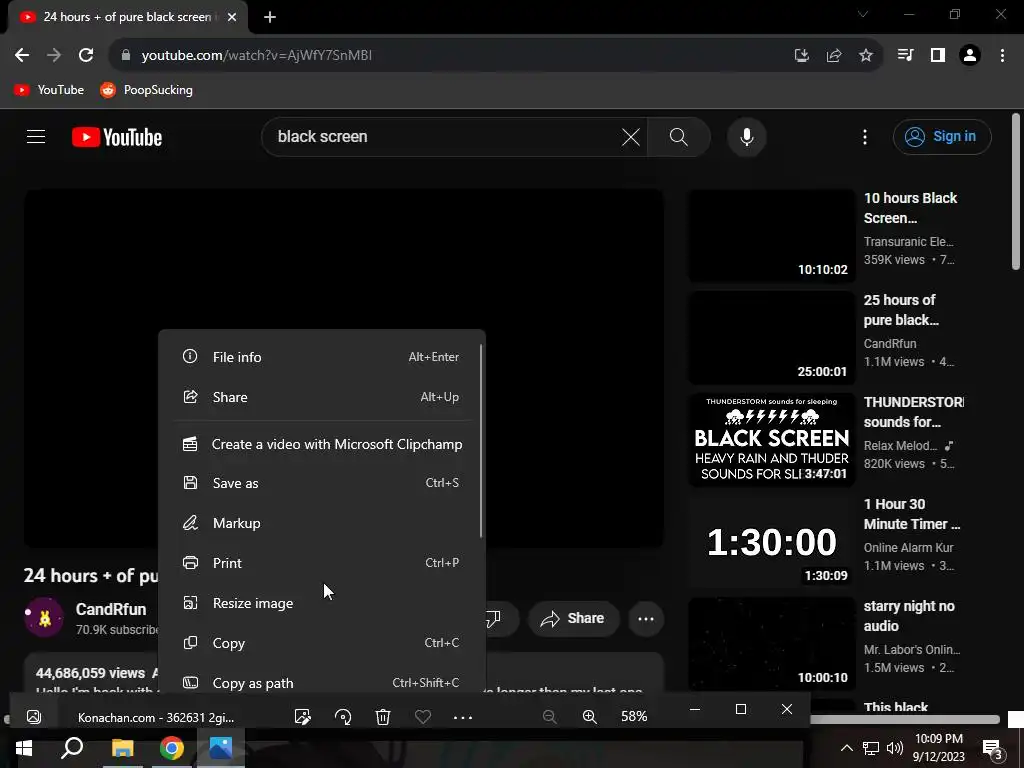1024x768 pixels.
Task: Click the install app icon in address bar
Action: (x=801, y=56)
